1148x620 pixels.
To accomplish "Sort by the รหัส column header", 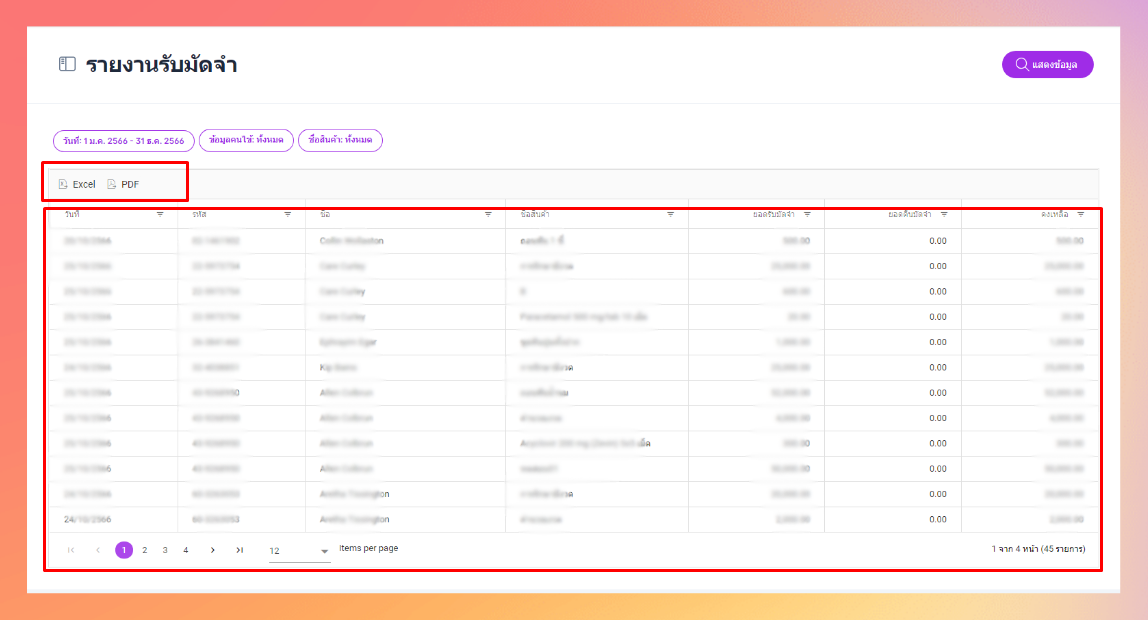I will pos(199,214).
